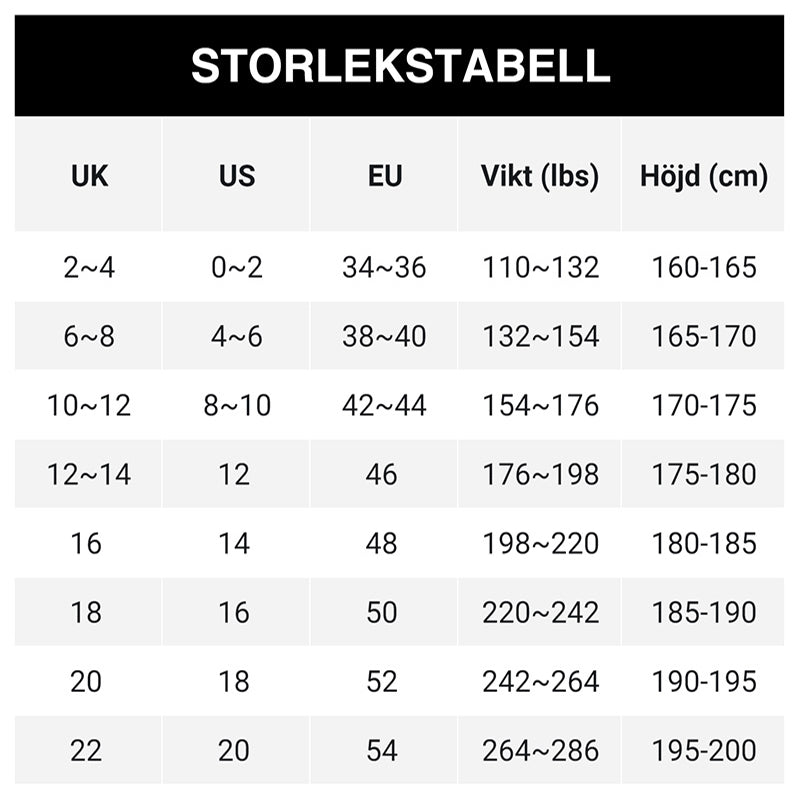This screenshot has width=800, height=800.
Task: Click height cell 165-170
Action: pyautogui.click(x=704, y=336)
